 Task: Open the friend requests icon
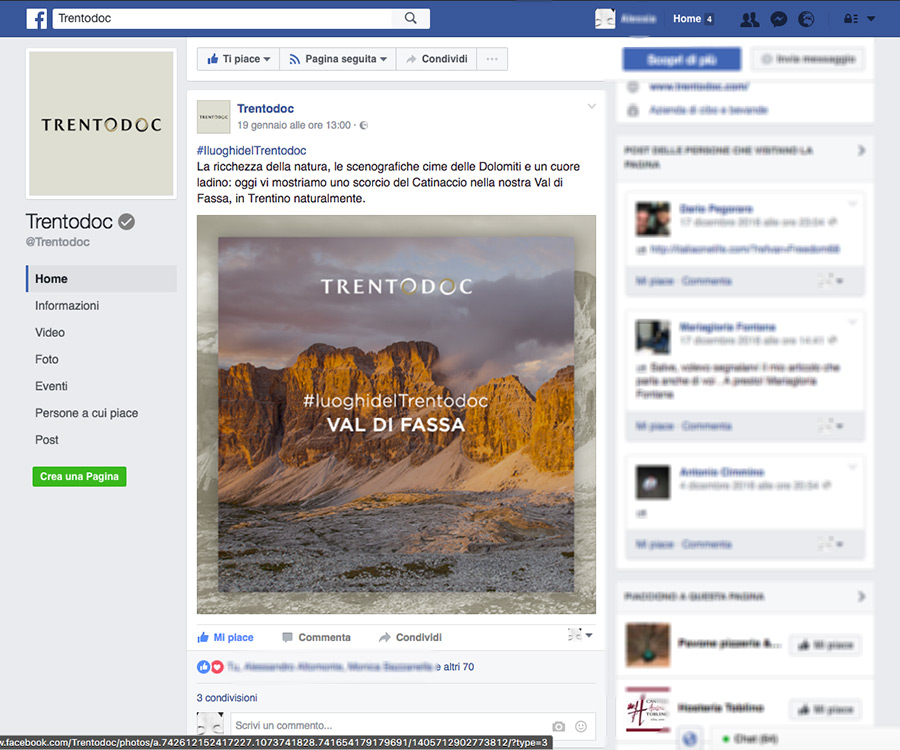click(x=750, y=19)
